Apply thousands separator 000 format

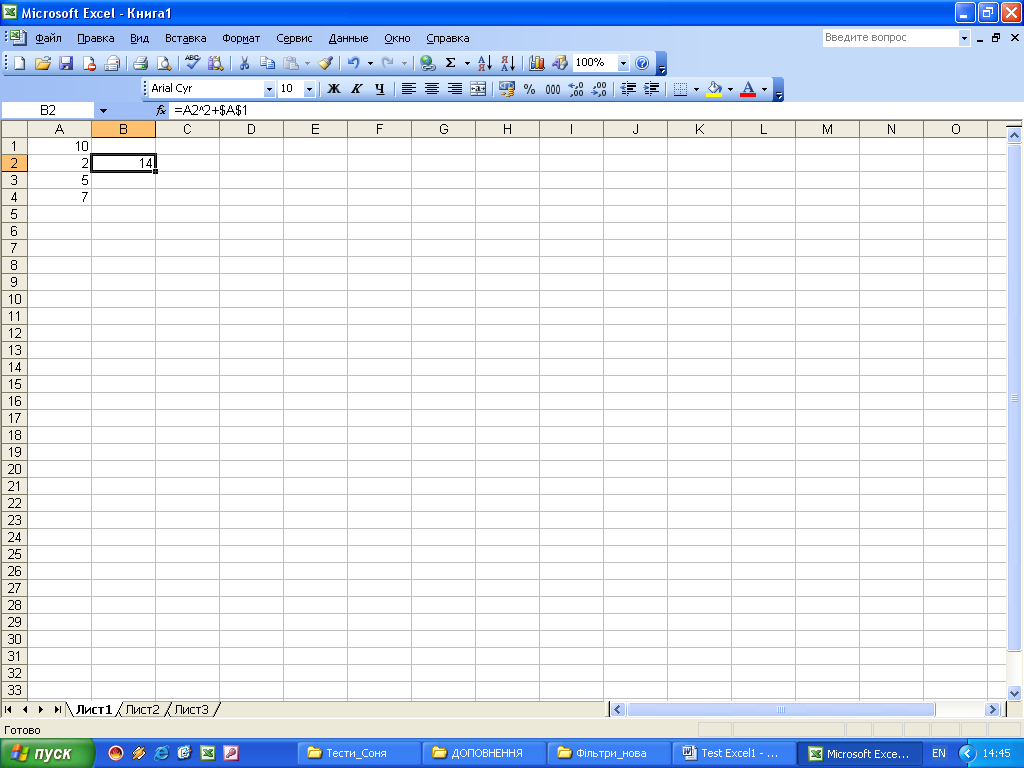(x=553, y=89)
